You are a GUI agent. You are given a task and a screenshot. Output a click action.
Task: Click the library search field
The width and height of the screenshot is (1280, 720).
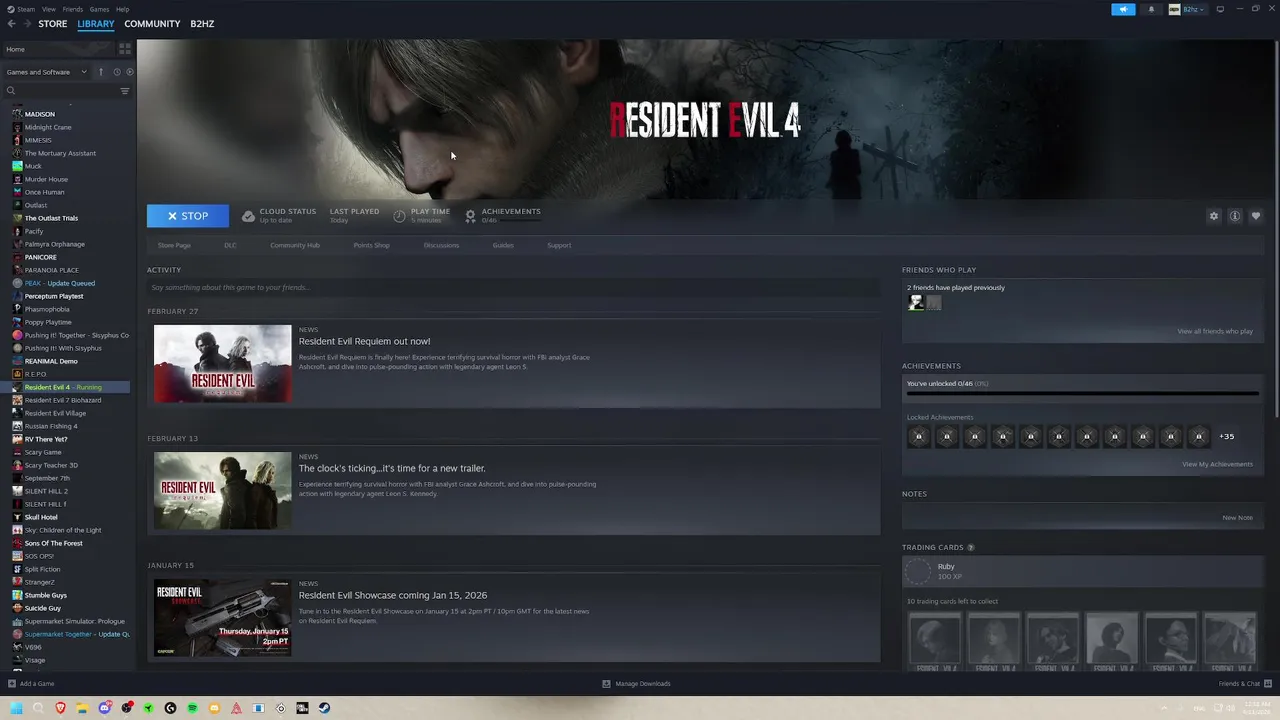(60, 91)
